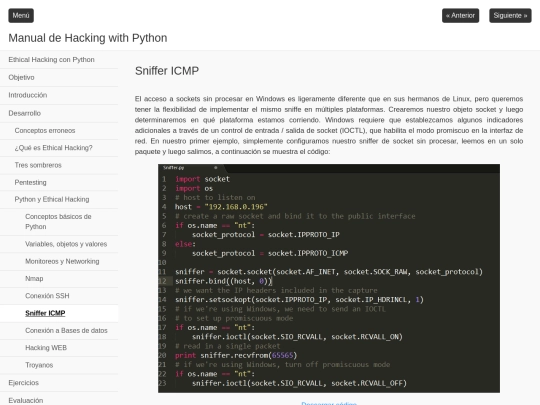This screenshot has width=540, height=405.
Task: Open Pentesting sidebar entry
Action: coord(30,182)
